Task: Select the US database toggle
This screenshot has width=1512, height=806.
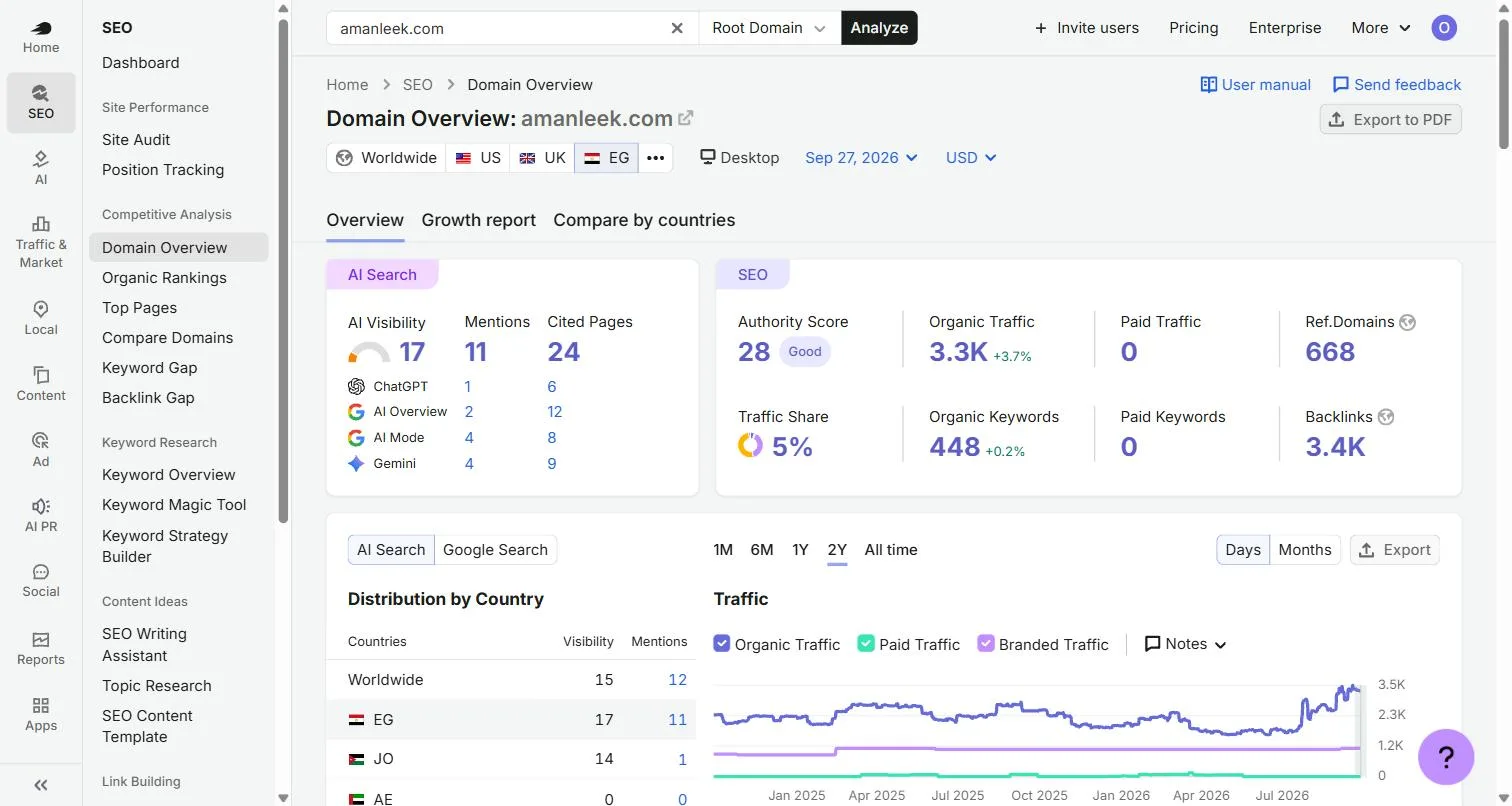Action: pyautogui.click(x=478, y=158)
